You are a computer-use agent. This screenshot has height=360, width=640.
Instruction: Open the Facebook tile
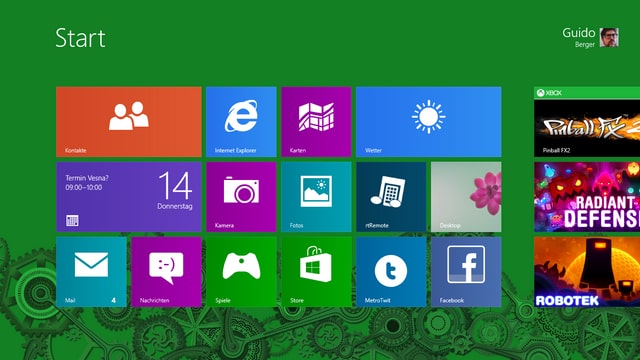tap(466, 272)
